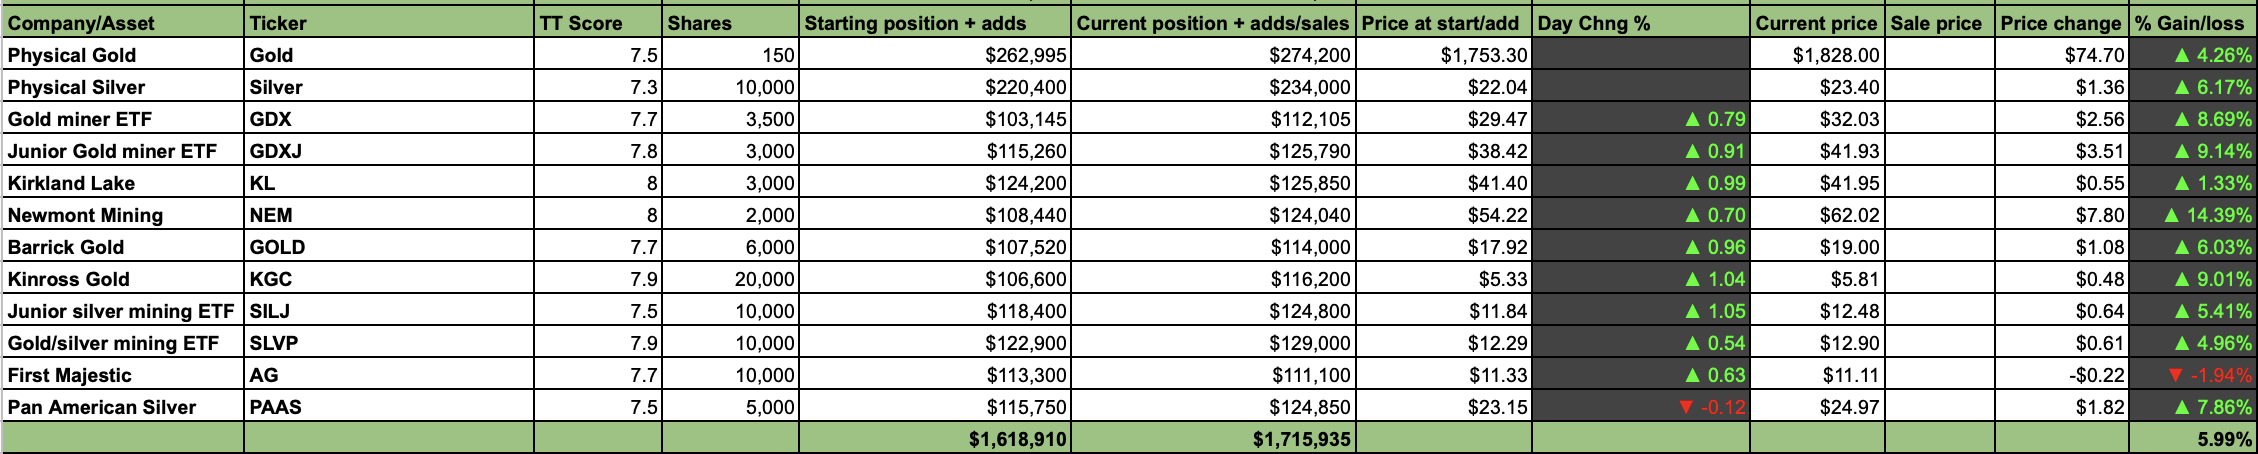Select Barrick Gold's GOLD ticker cell
The width and height of the screenshot is (2258, 454).
click(x=389, y=247)
